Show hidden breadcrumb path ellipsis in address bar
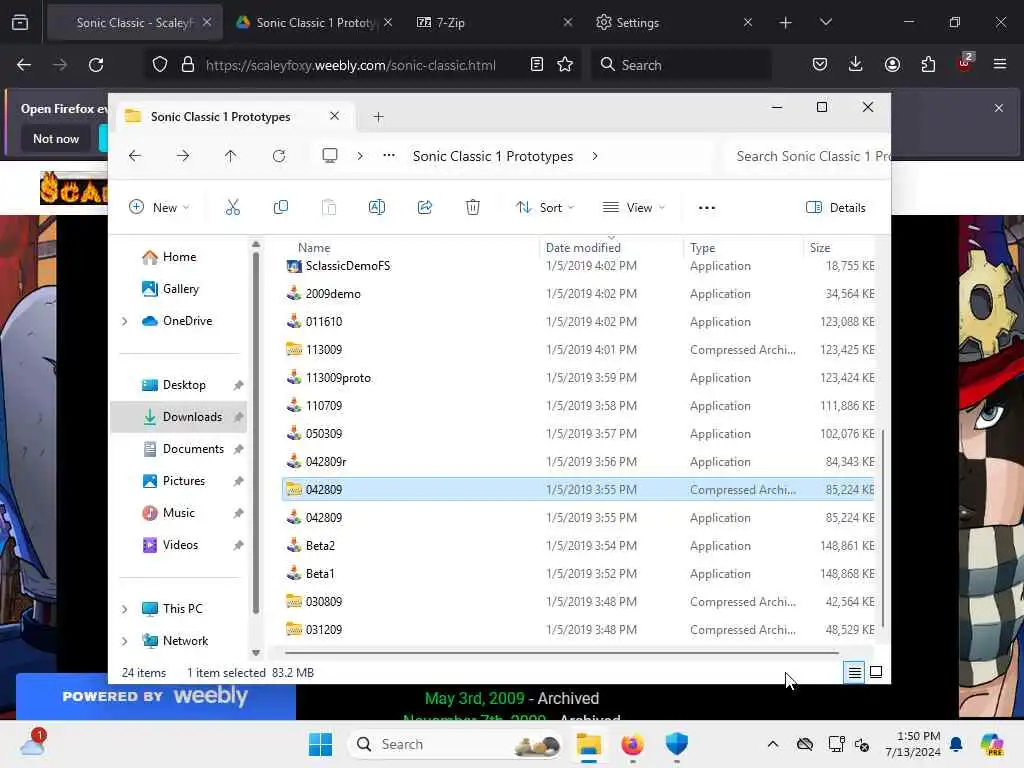 pyautogui.click(x=389, y=155)
